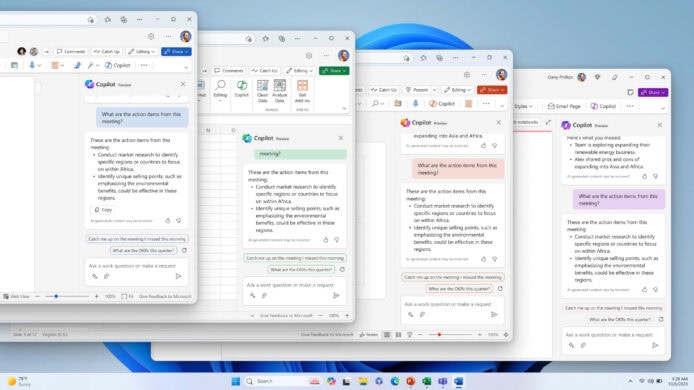Expand the Styles dropdown in OneNote

[x=524, y=106]
